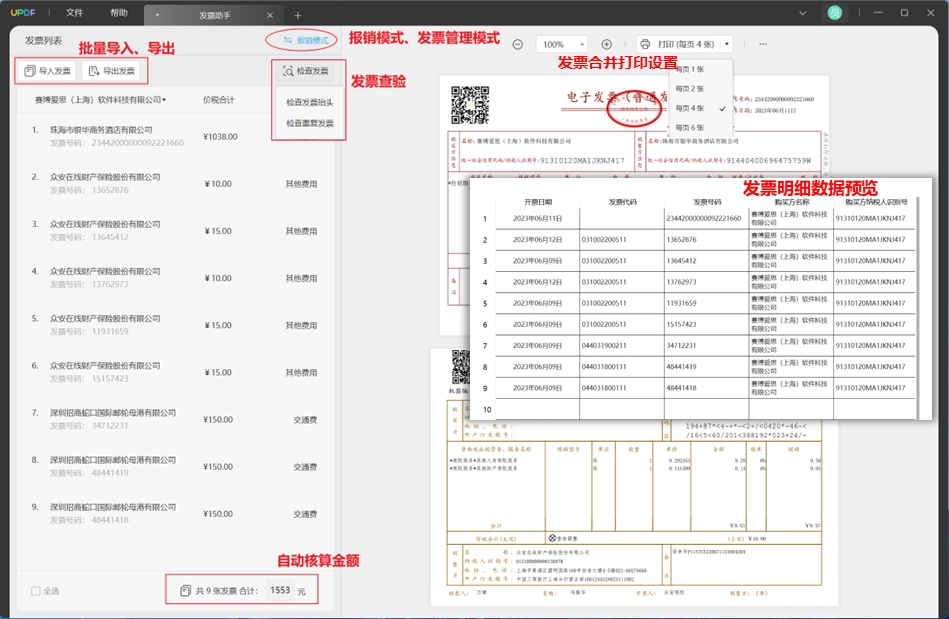949x619 pixels.
Task: Click the 开票日期 column header in preview table
Action: click(537, 202)
